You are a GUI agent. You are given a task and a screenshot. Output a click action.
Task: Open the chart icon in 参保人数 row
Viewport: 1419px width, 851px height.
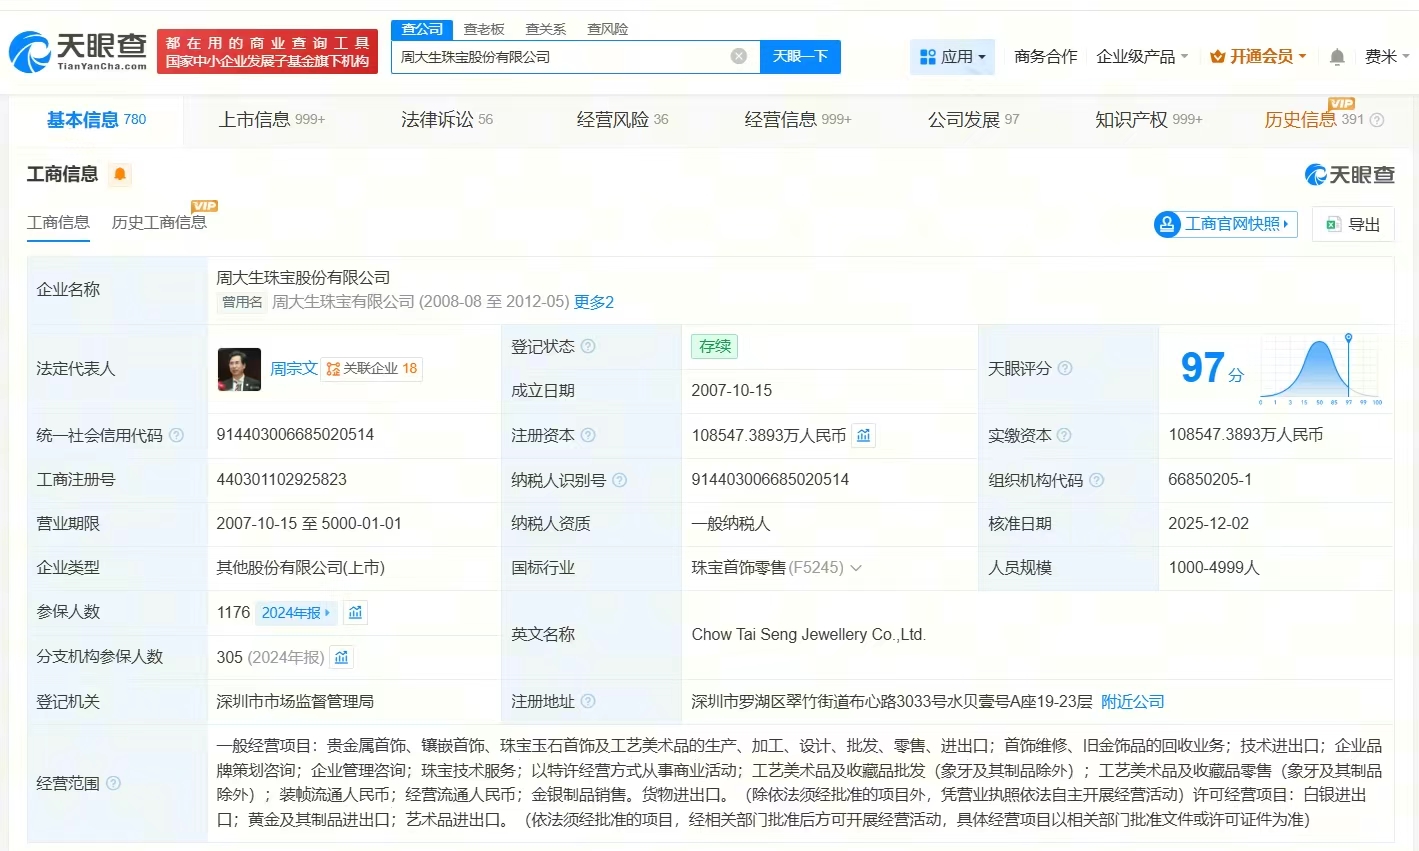tap(355, 612)
